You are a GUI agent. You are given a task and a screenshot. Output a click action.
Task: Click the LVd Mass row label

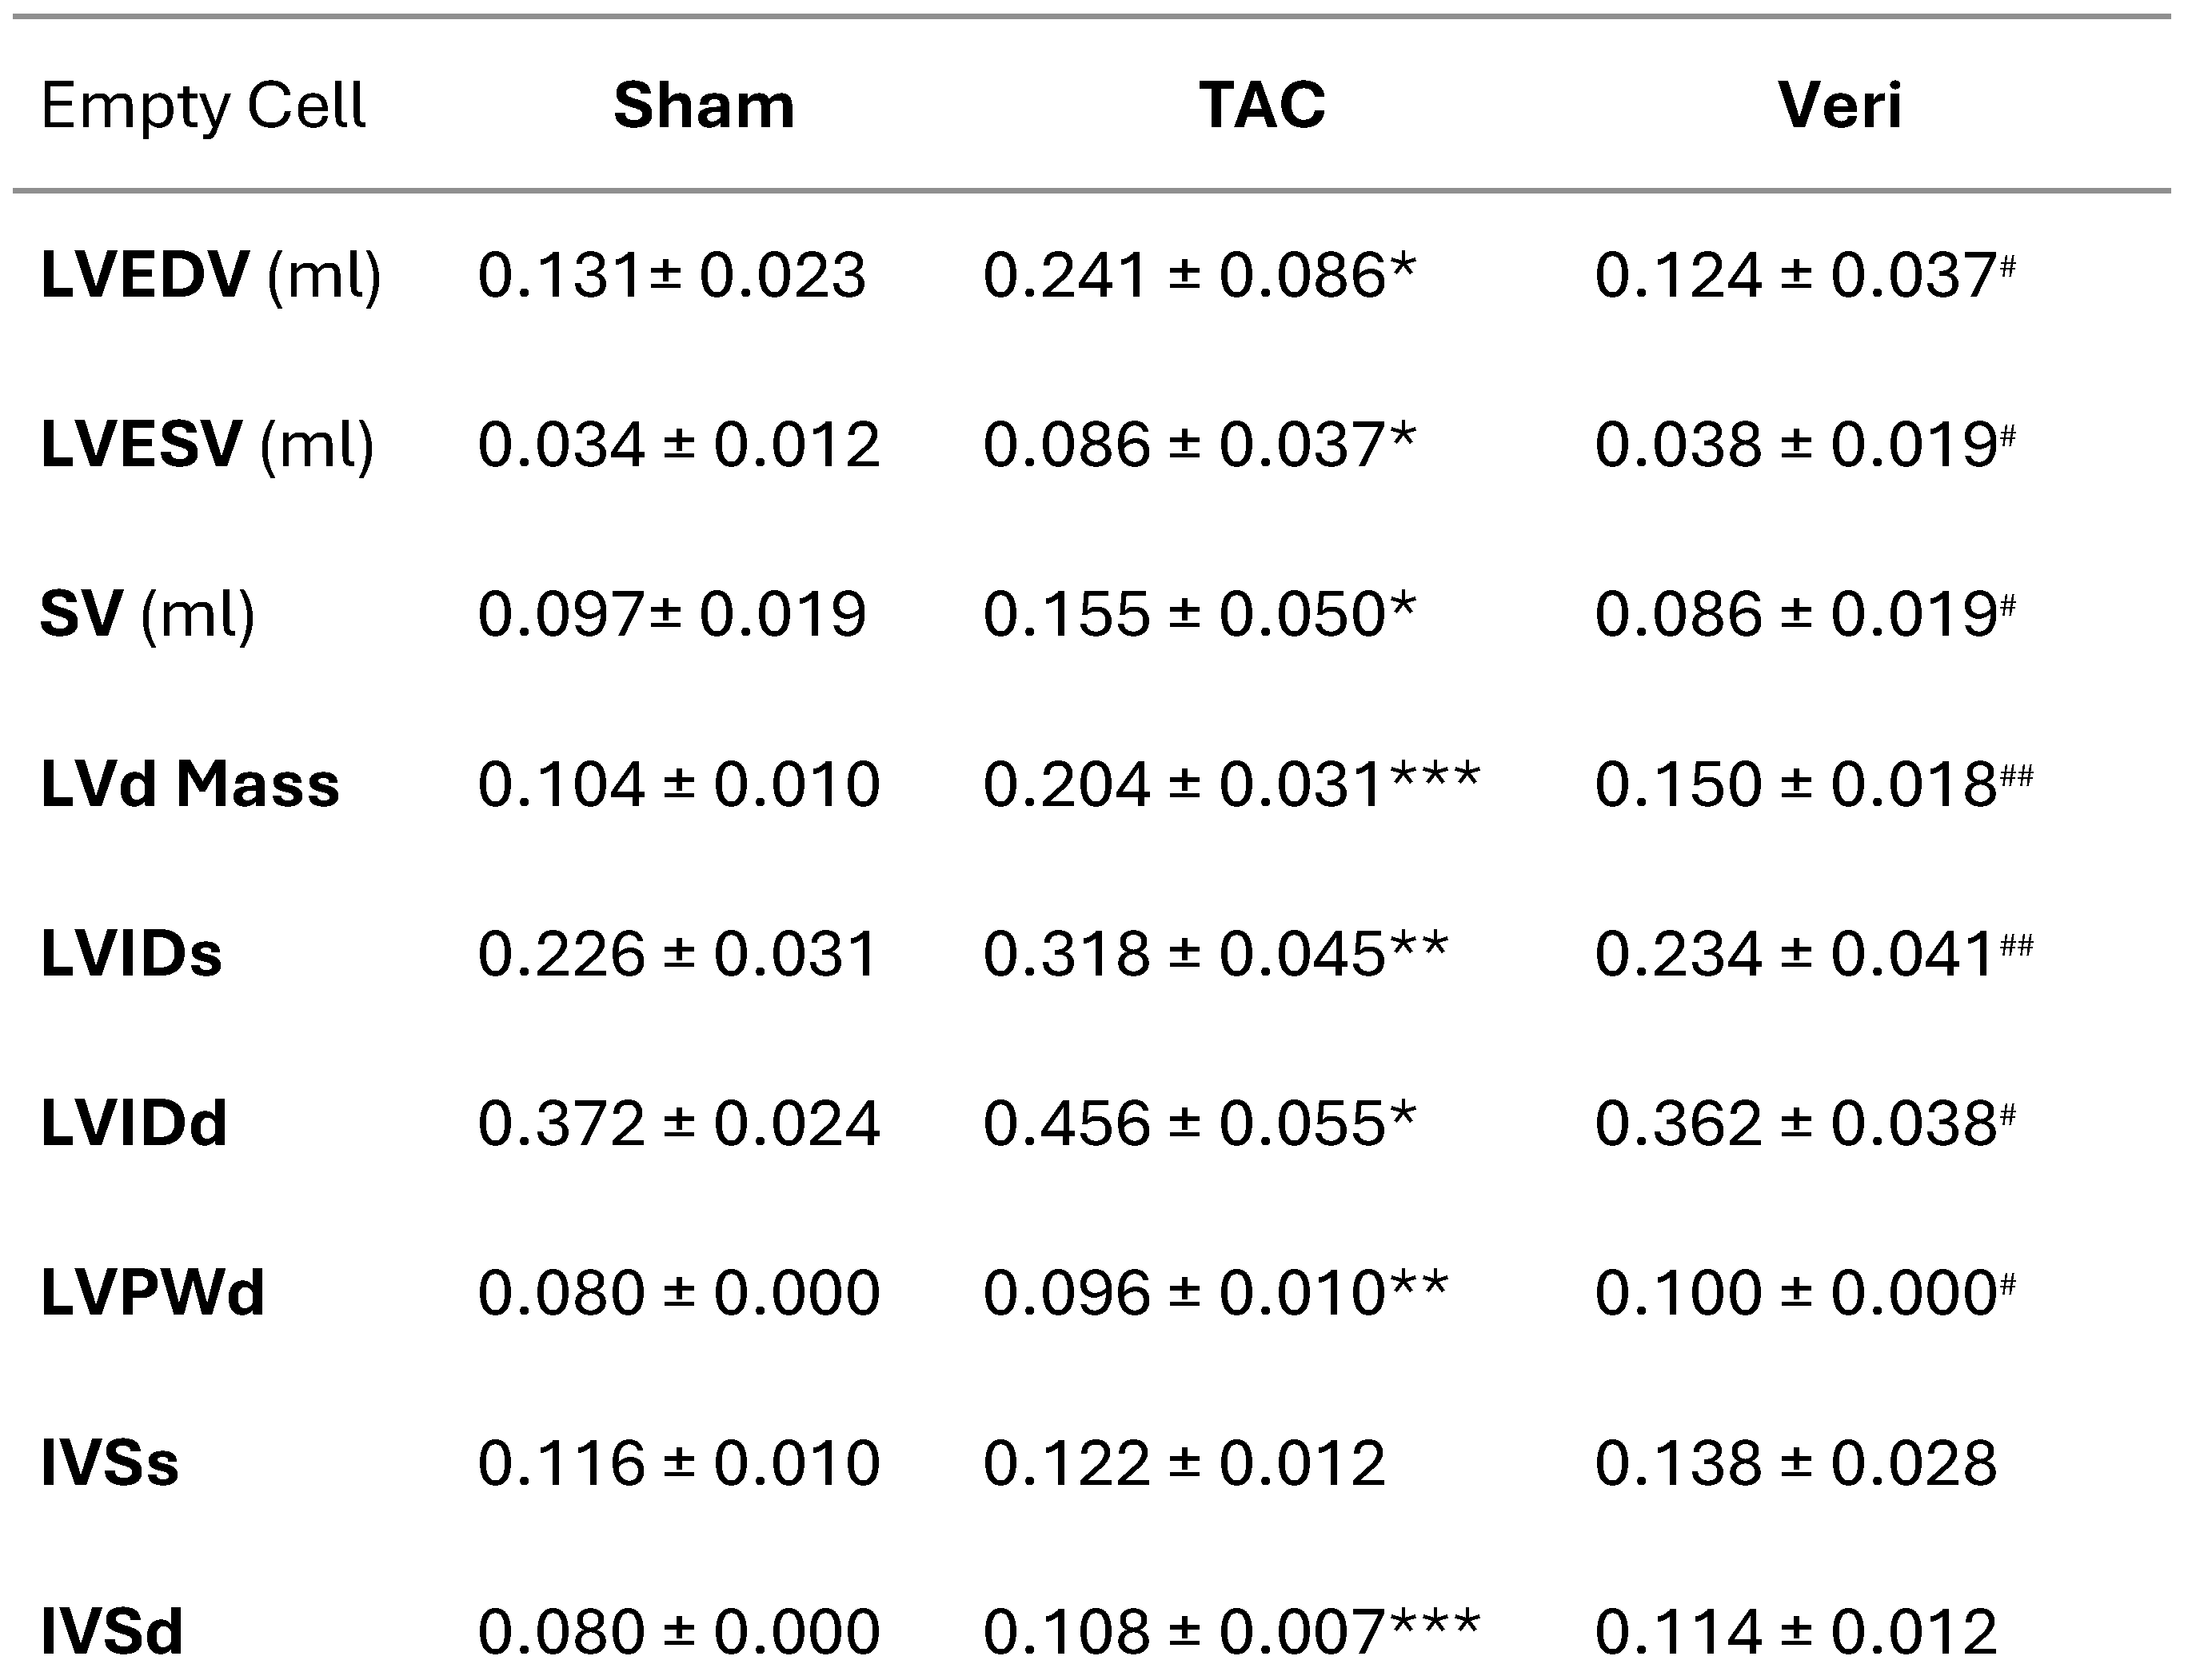click(190, 784)
